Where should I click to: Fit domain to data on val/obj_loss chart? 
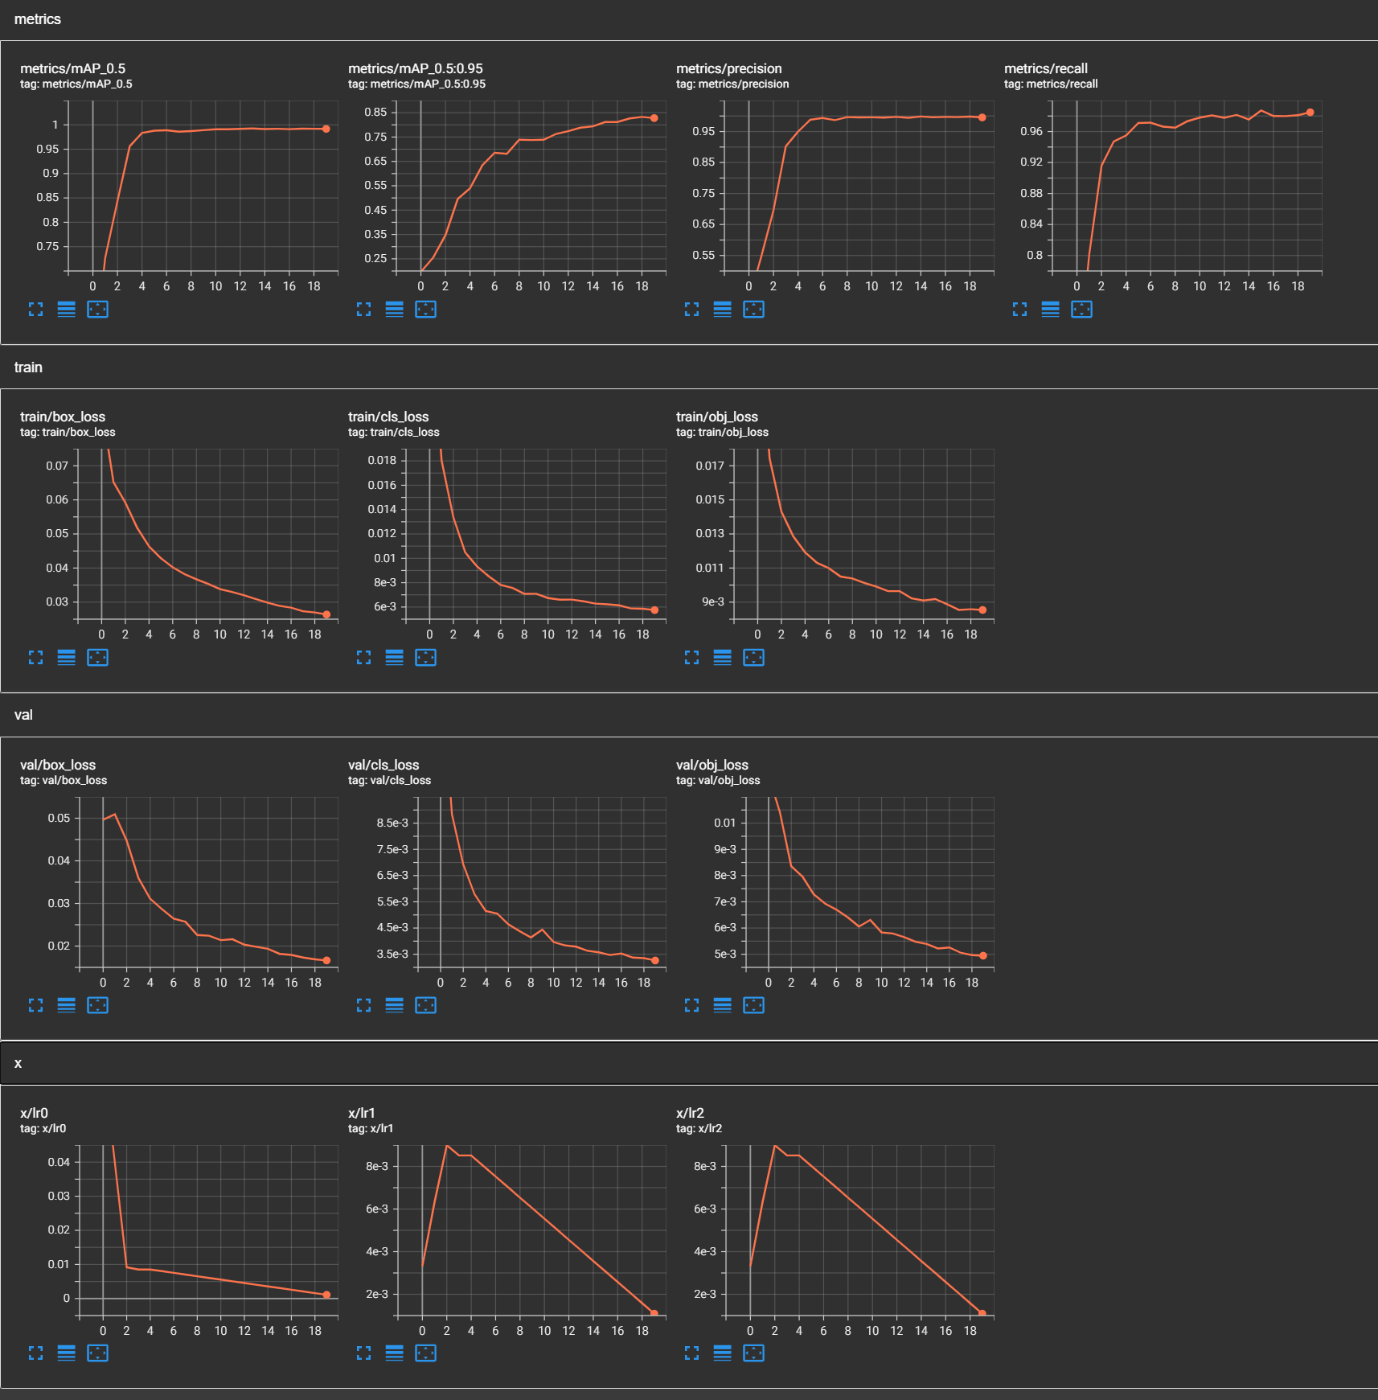pos(754,1005)
